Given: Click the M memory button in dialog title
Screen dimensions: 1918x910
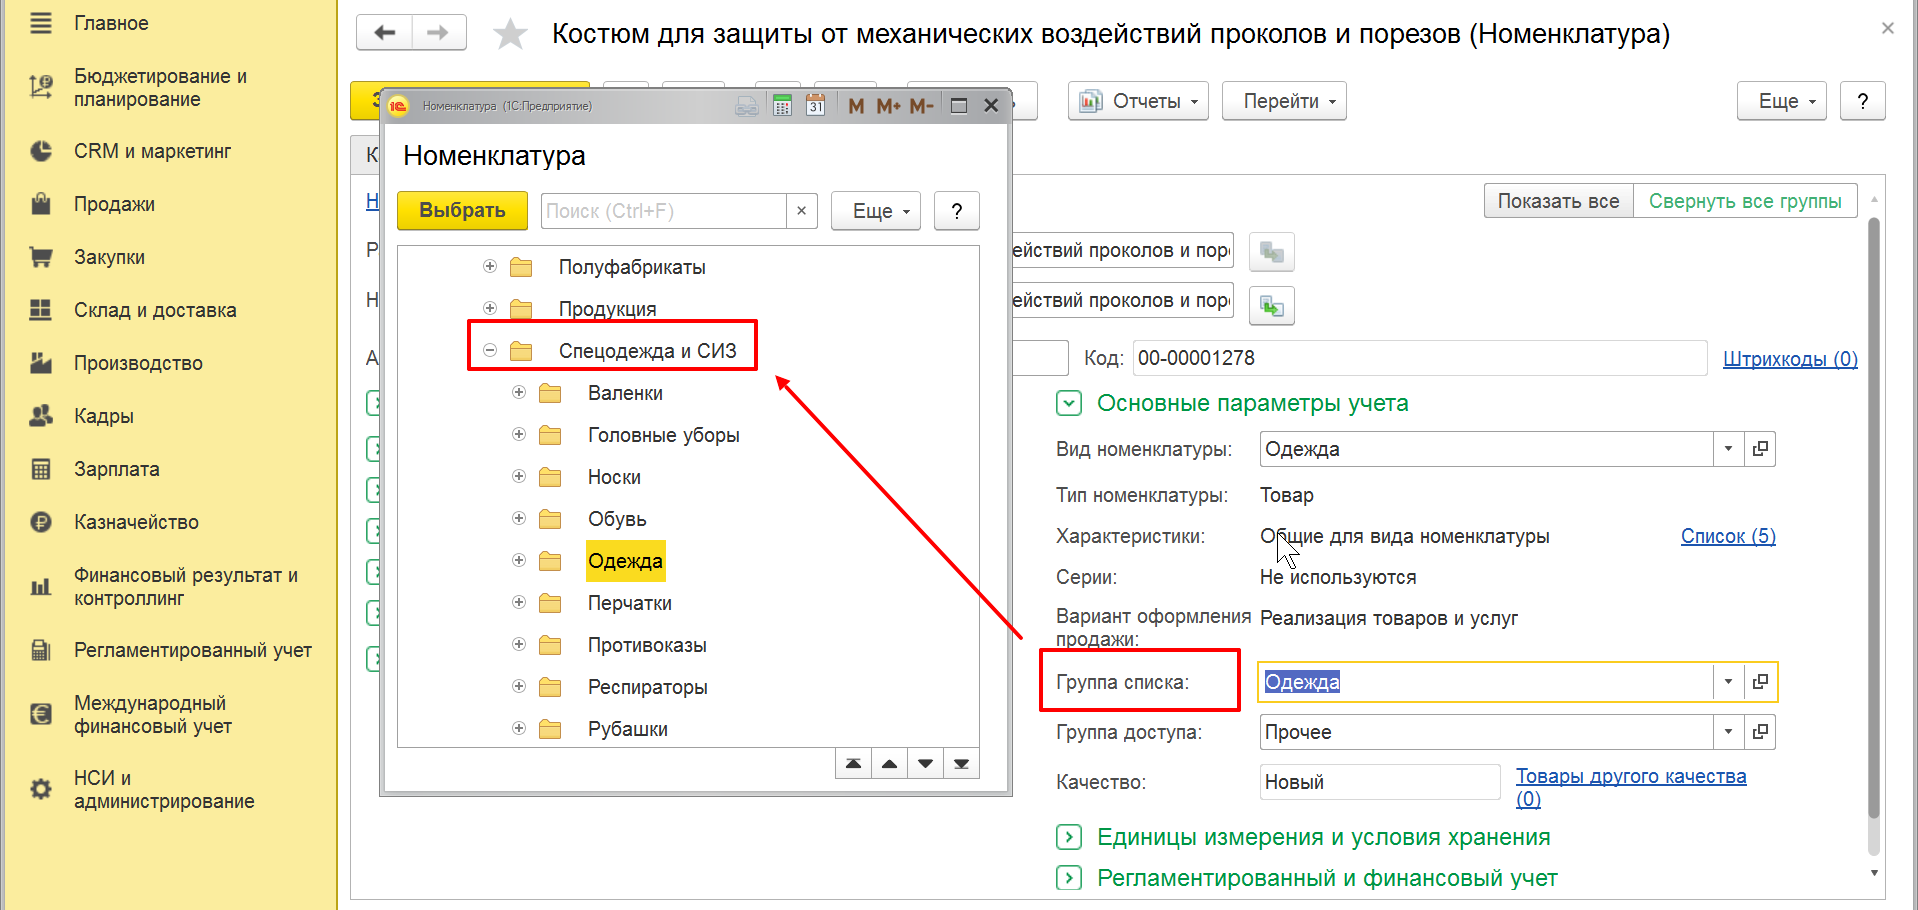Looking at the screenshot, I should tap(856, 105).
